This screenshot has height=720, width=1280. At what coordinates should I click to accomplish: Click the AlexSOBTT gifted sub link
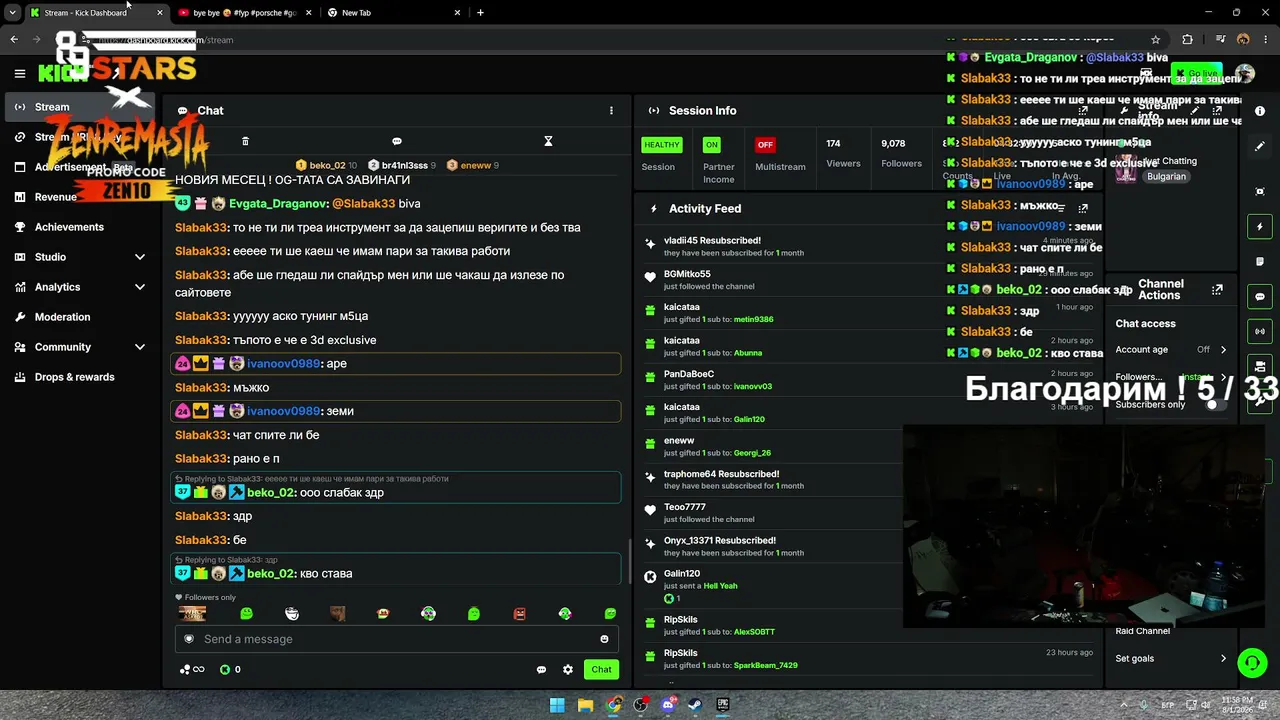coord(754,632)
